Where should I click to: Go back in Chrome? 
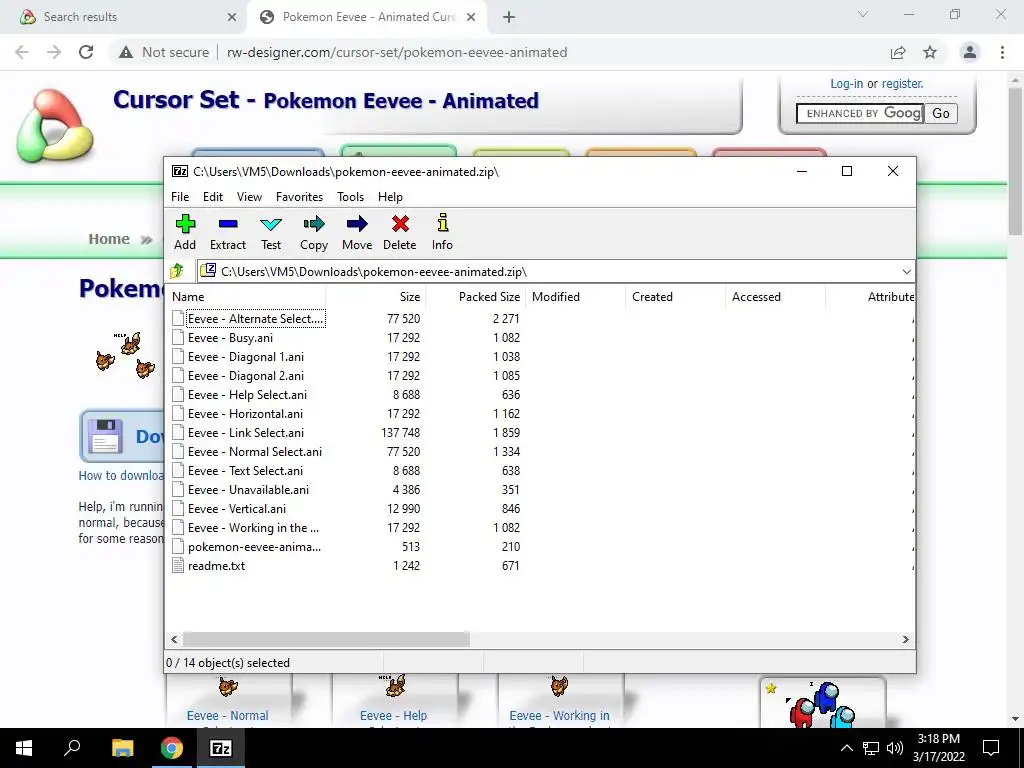tap(22, 52)
